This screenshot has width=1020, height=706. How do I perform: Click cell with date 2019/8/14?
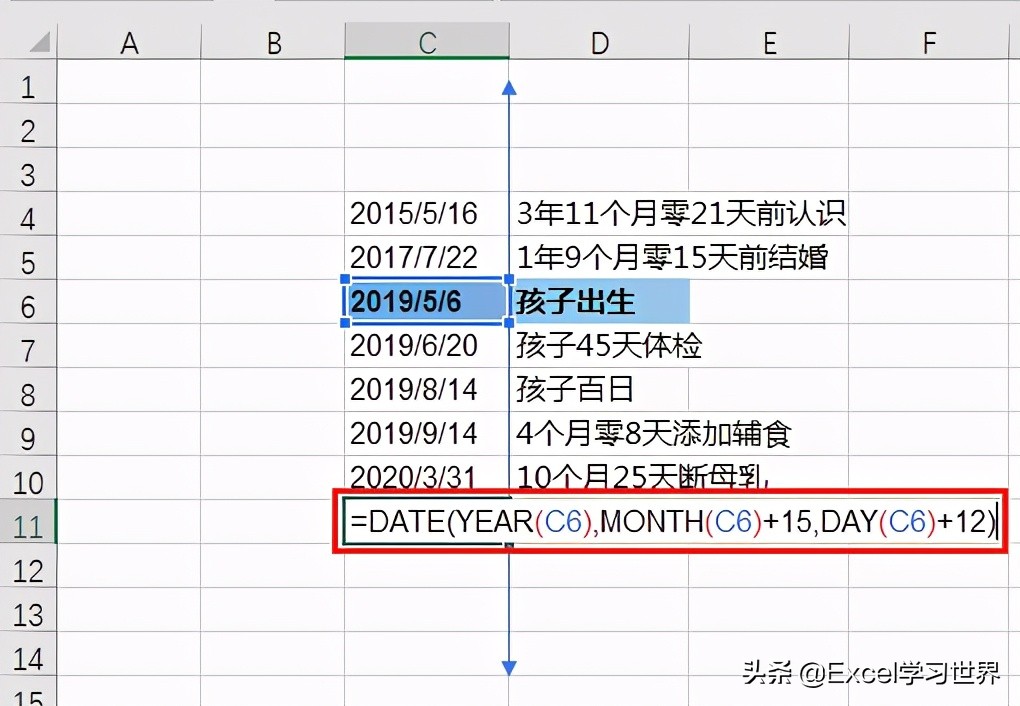427,390
